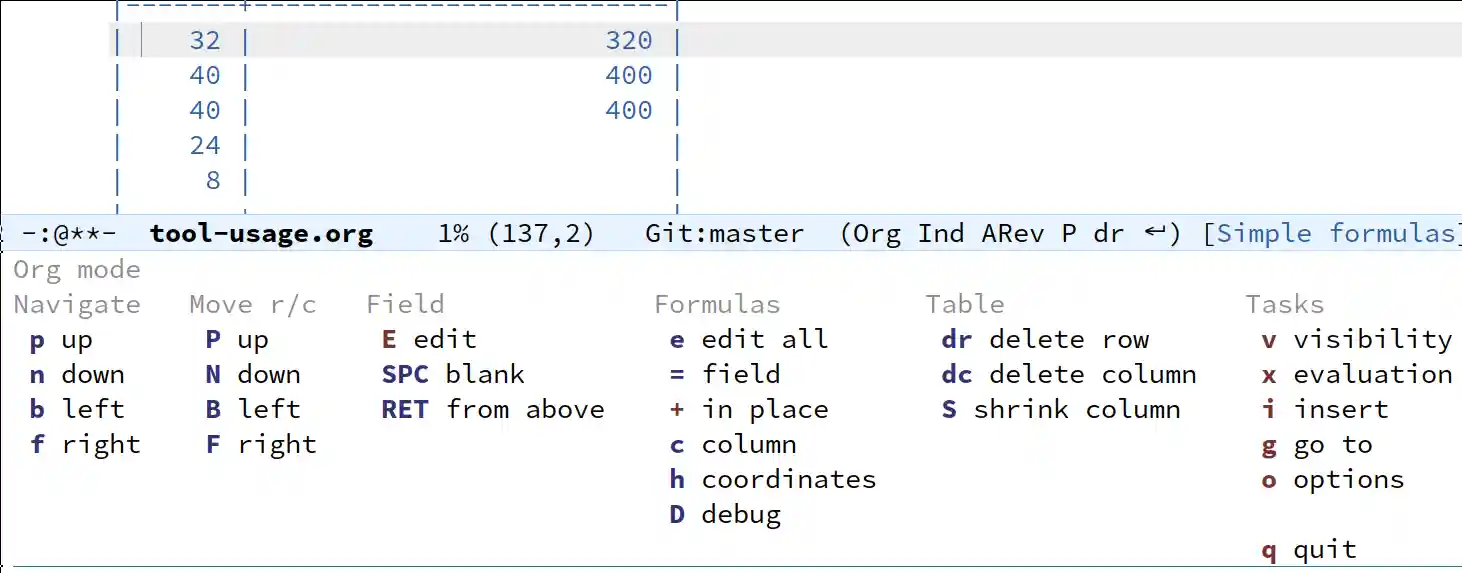Select 'dc delete column' under Table
Screen dimensions: 1462x573
click(x=1069, y=375)
